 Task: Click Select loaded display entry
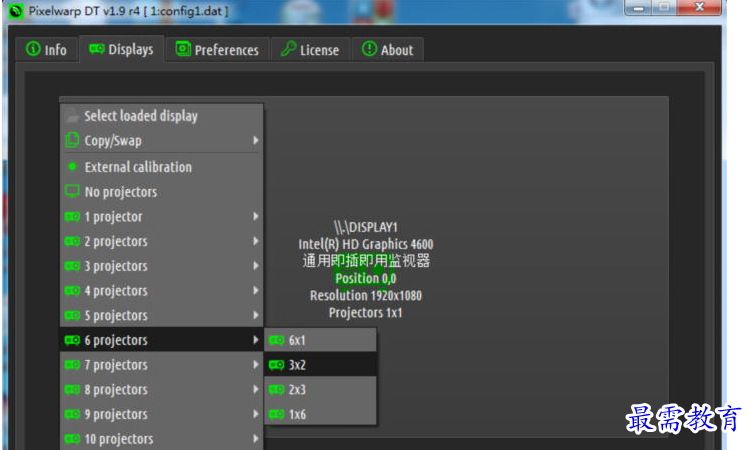140,116
